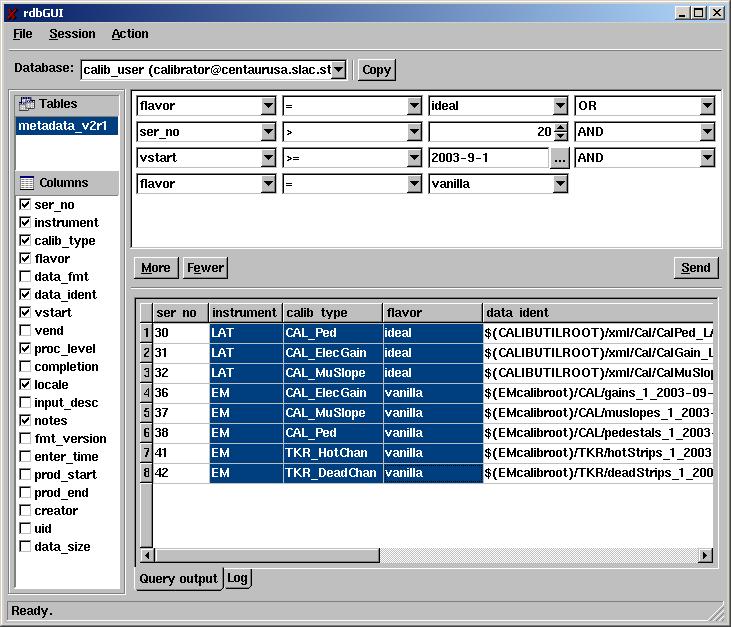Viewport: 731px width, 627px height.
Task: Expand the vanilla value dropdown
Action: pyautogui.click(x=560, y=184)
